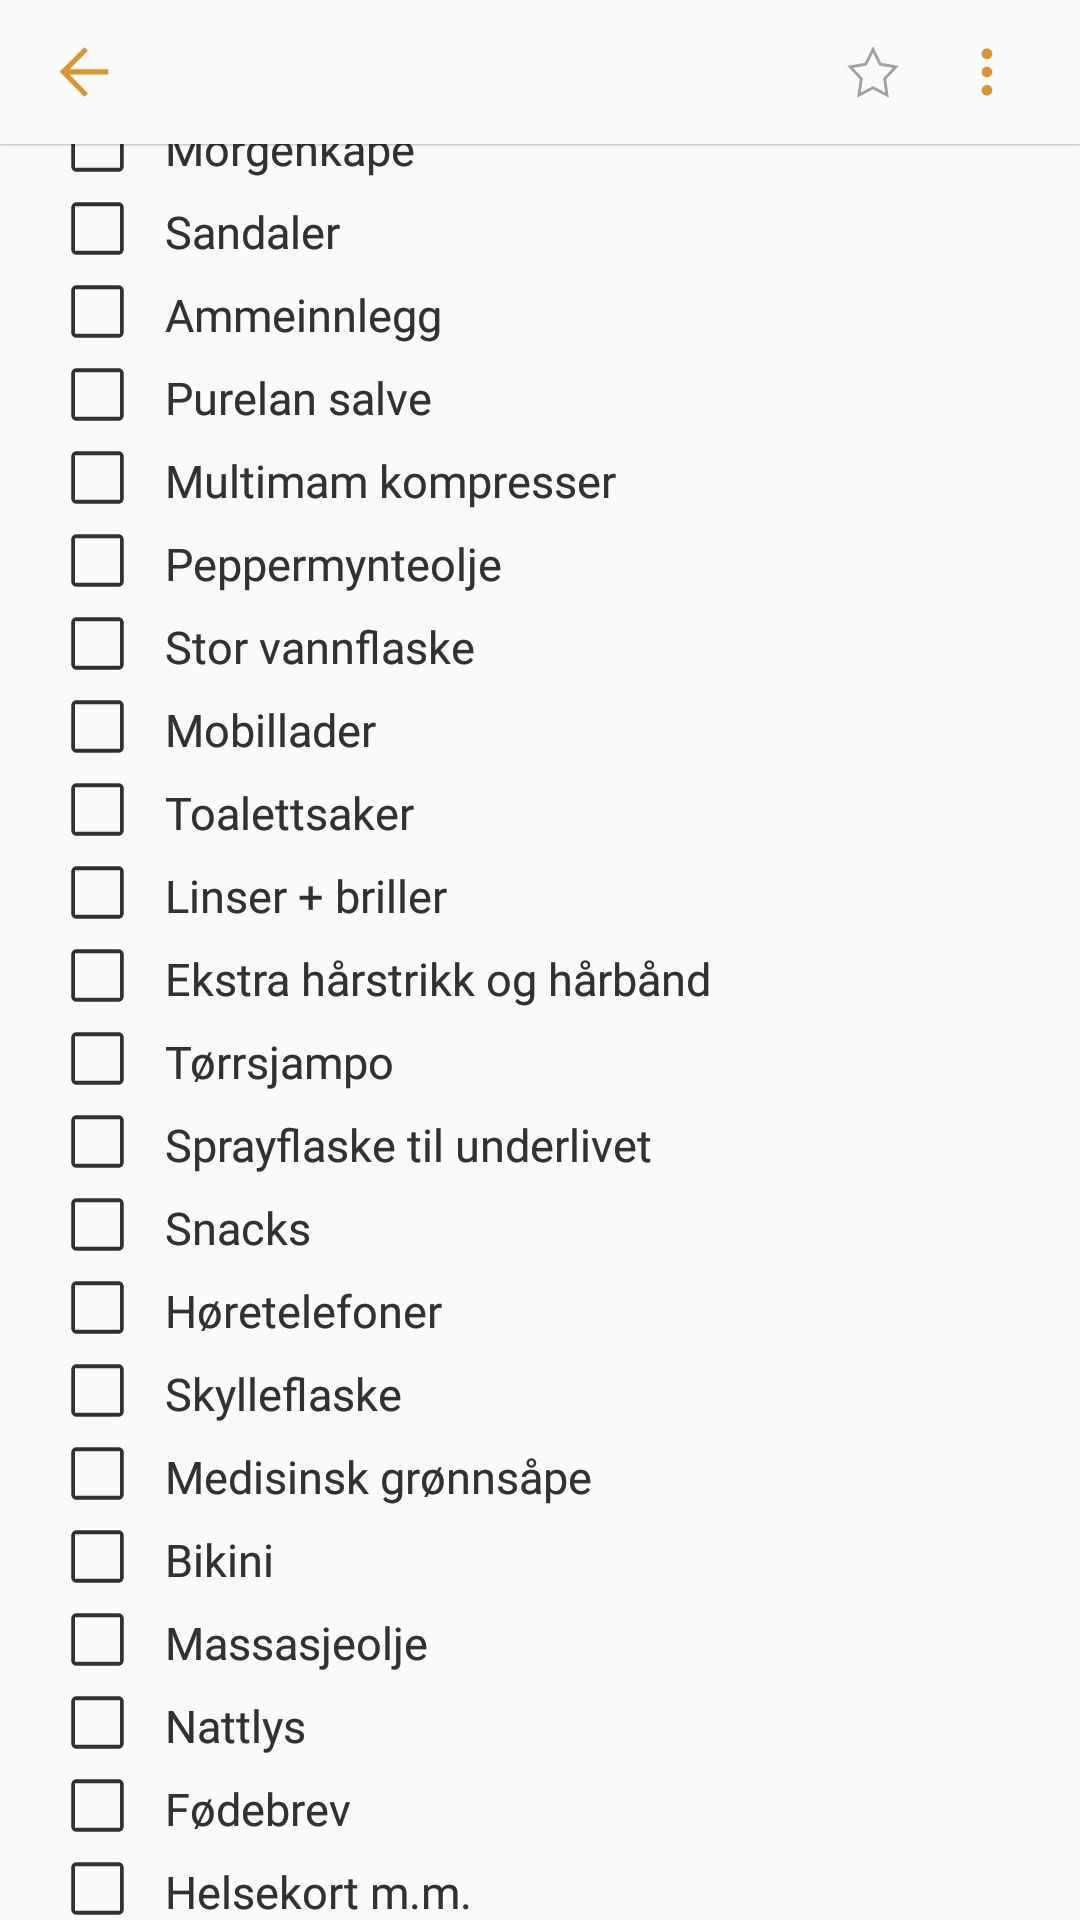Toggle the Peppermynteolje checkbox
This screenshot has width=1080, height=1920.
click(x=98, y=561)
